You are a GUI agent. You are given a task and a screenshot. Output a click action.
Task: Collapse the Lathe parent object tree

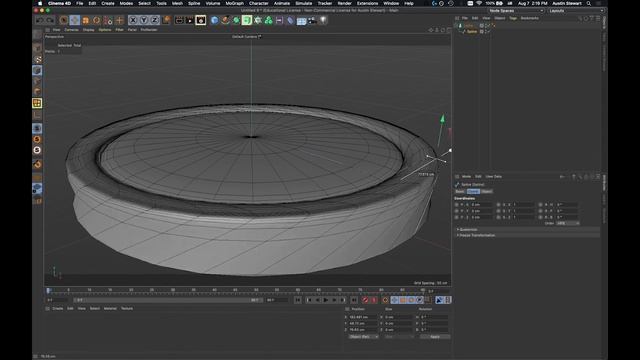coord(456,26)
